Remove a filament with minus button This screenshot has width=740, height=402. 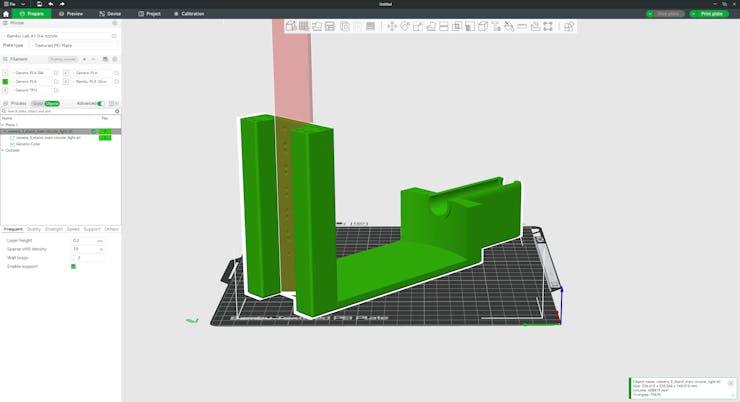(x=93, y=59)
